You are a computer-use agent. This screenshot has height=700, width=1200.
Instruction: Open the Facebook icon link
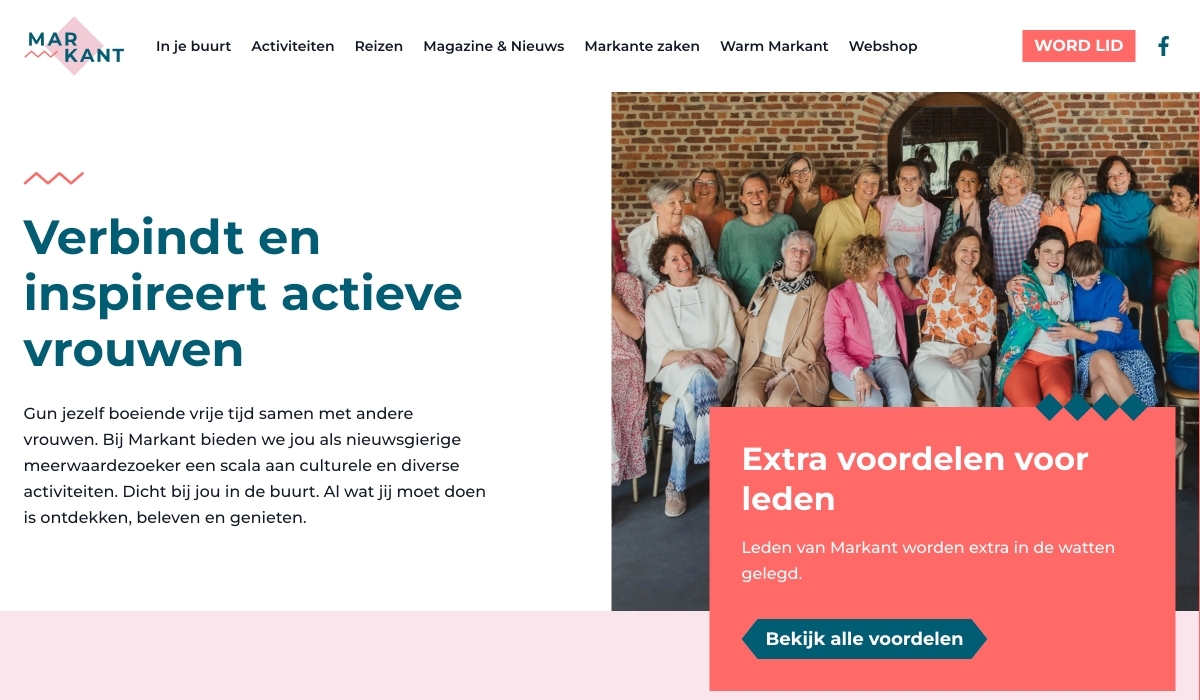1164,46
